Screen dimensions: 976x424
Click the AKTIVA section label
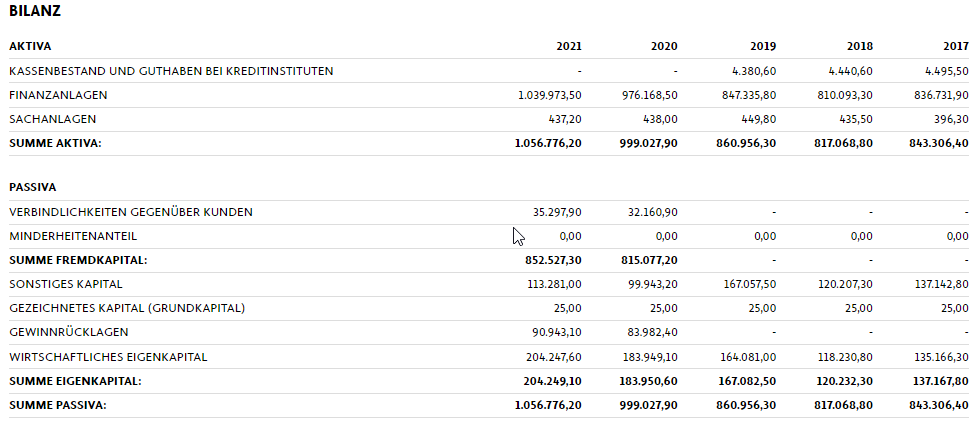30,46
